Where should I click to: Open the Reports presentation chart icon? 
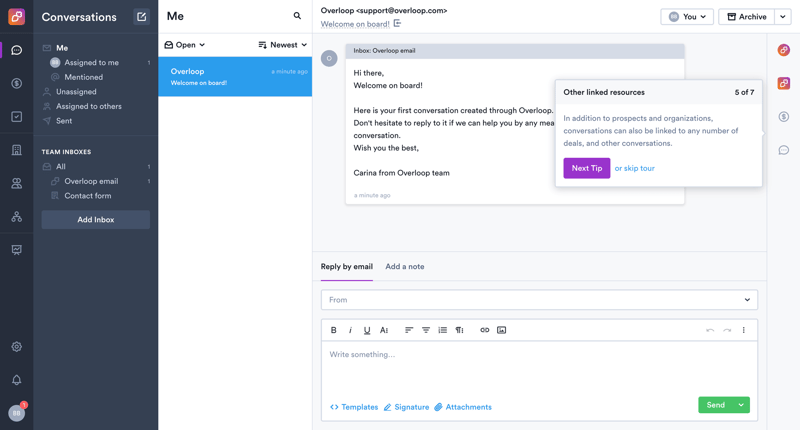[16, 250]
